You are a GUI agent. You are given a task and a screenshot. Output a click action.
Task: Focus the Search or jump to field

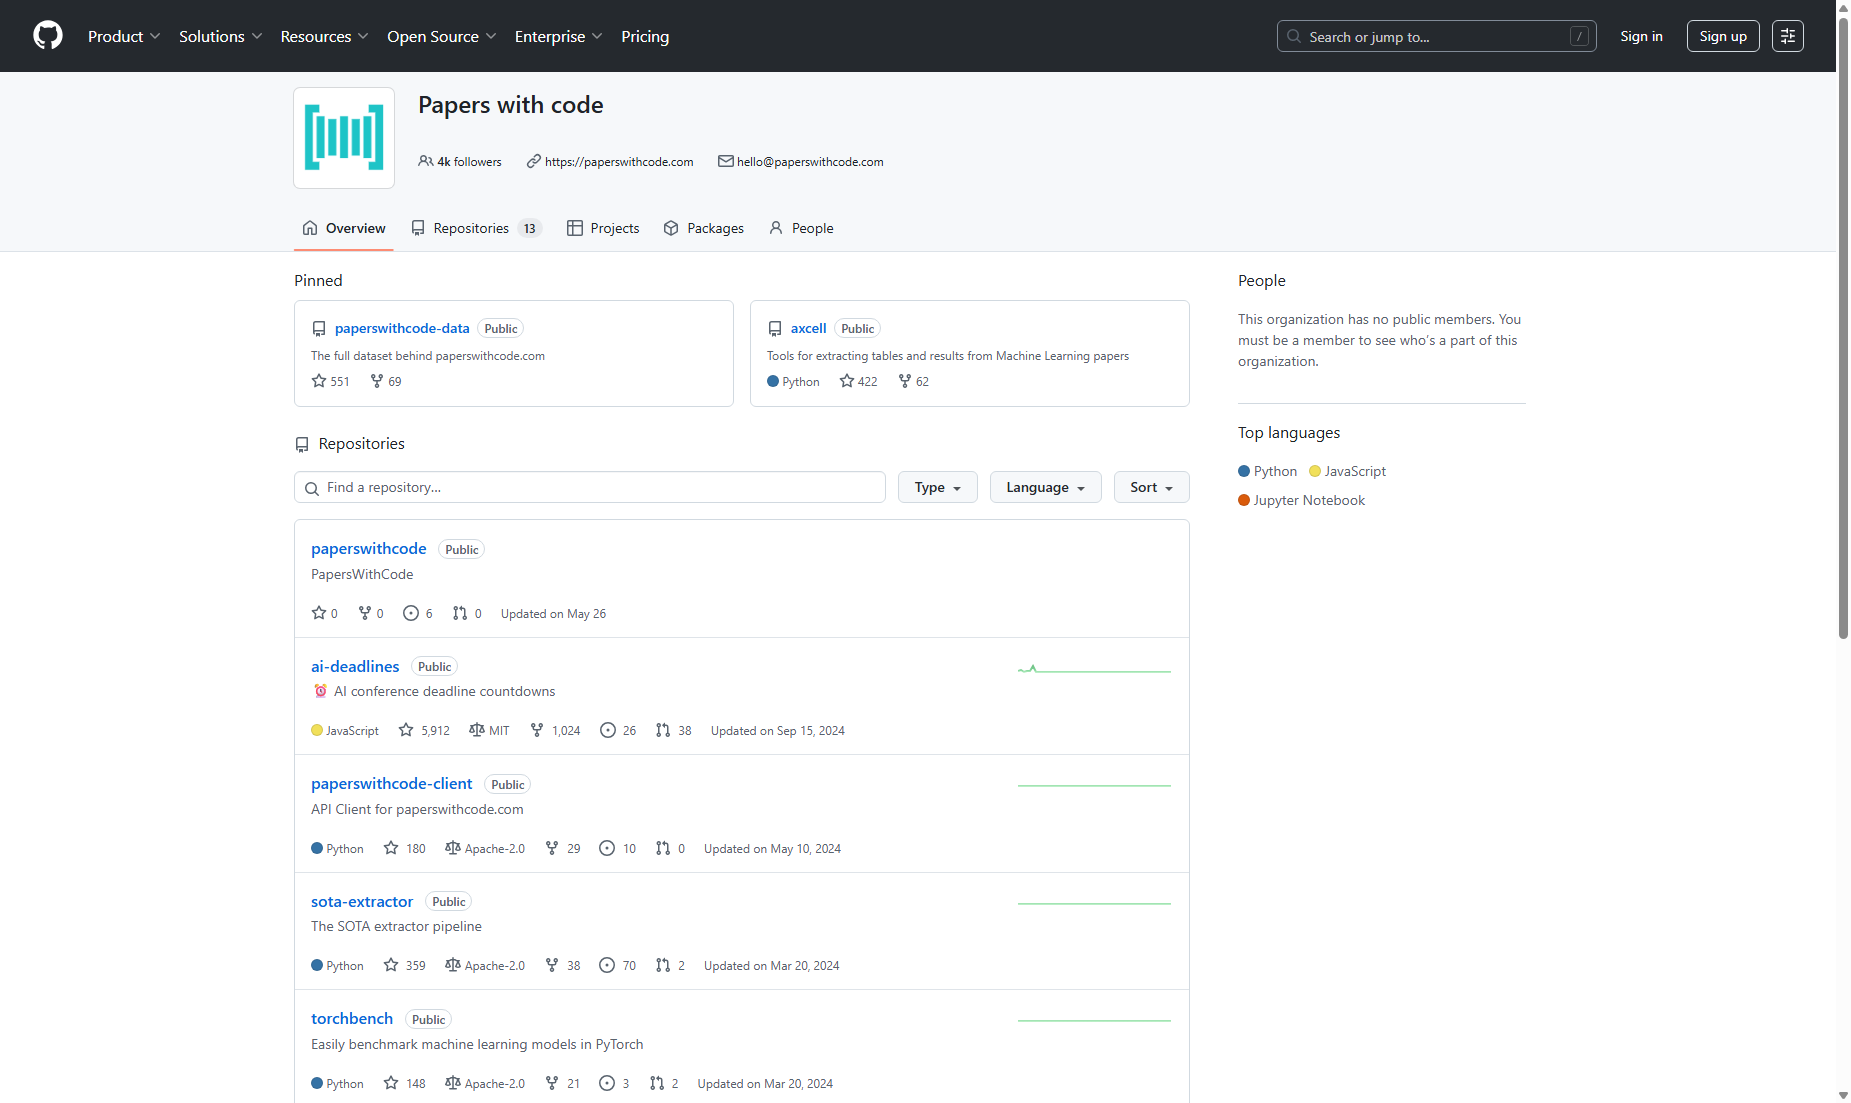pos(1436,36)
